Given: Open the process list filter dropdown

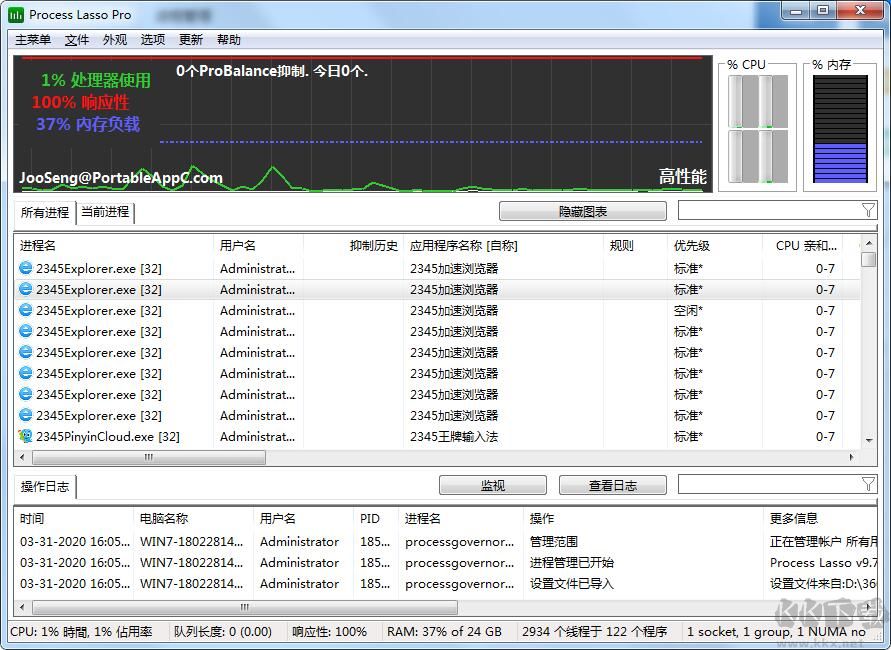Looking at the screenshot, I should pyautogui.click(x=869, y=211).
